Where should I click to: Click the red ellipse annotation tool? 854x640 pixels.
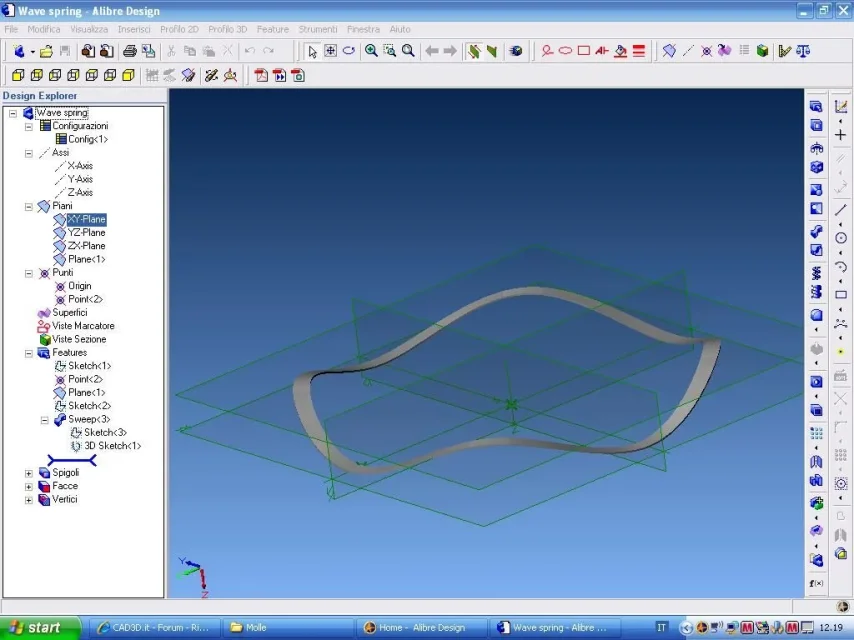[x=565, y=51]
